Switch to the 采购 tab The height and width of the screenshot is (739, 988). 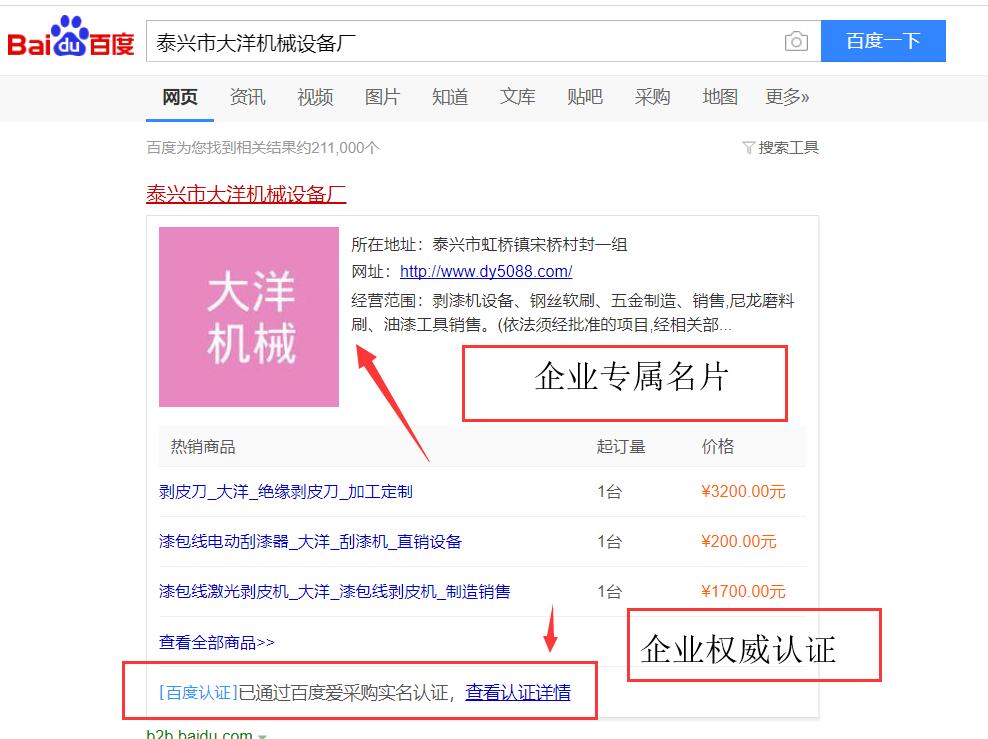tap(652, 97)
